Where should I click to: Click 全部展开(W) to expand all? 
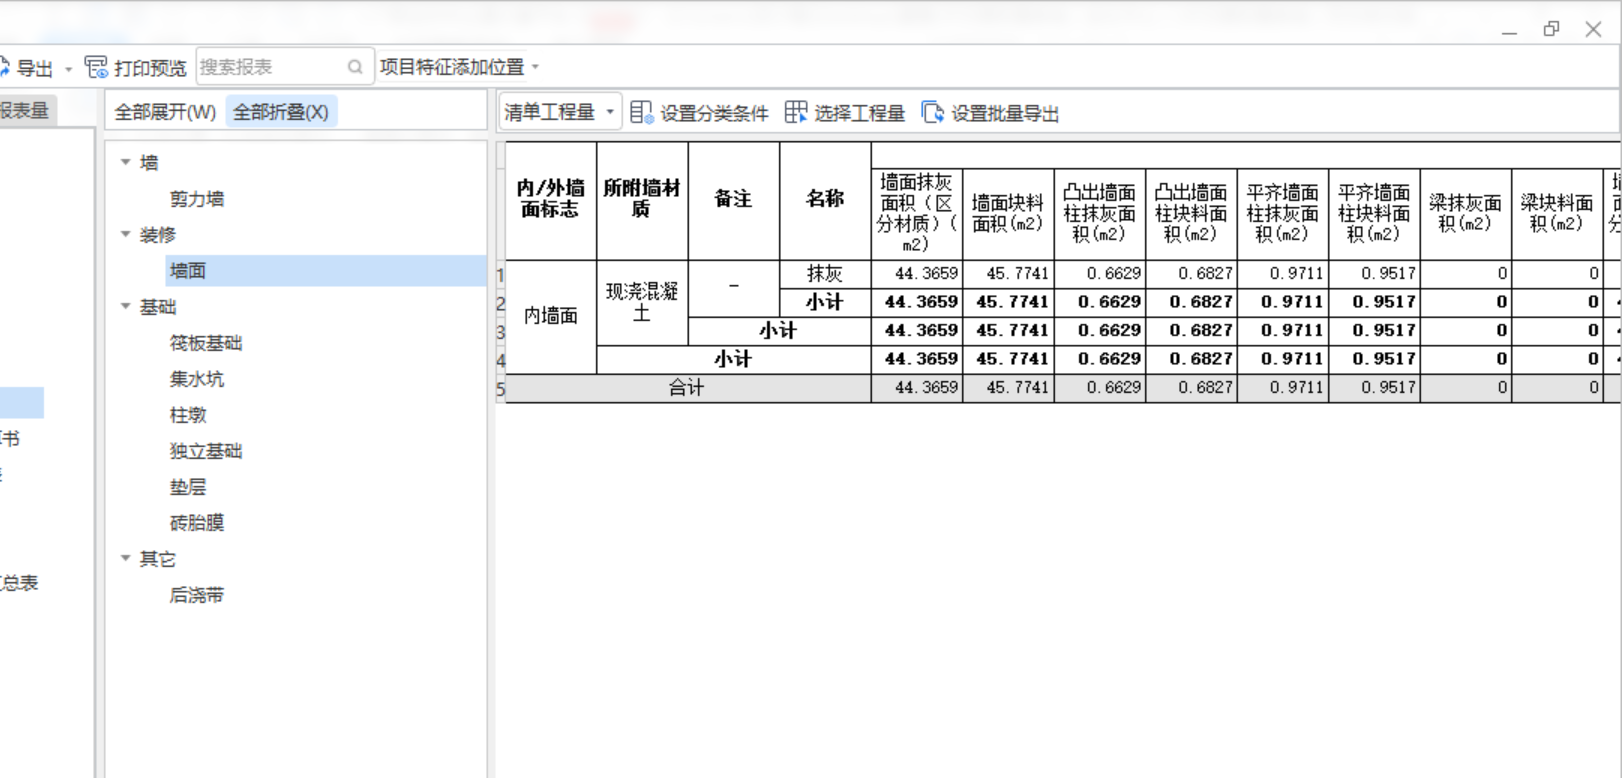(x=165, y=112)
